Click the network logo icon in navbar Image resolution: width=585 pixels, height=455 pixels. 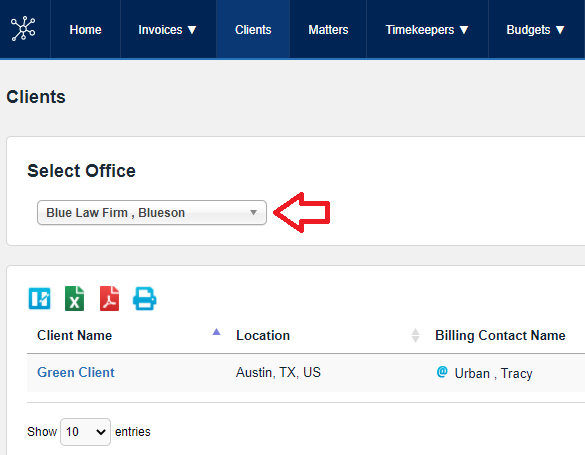click(23, 28)
